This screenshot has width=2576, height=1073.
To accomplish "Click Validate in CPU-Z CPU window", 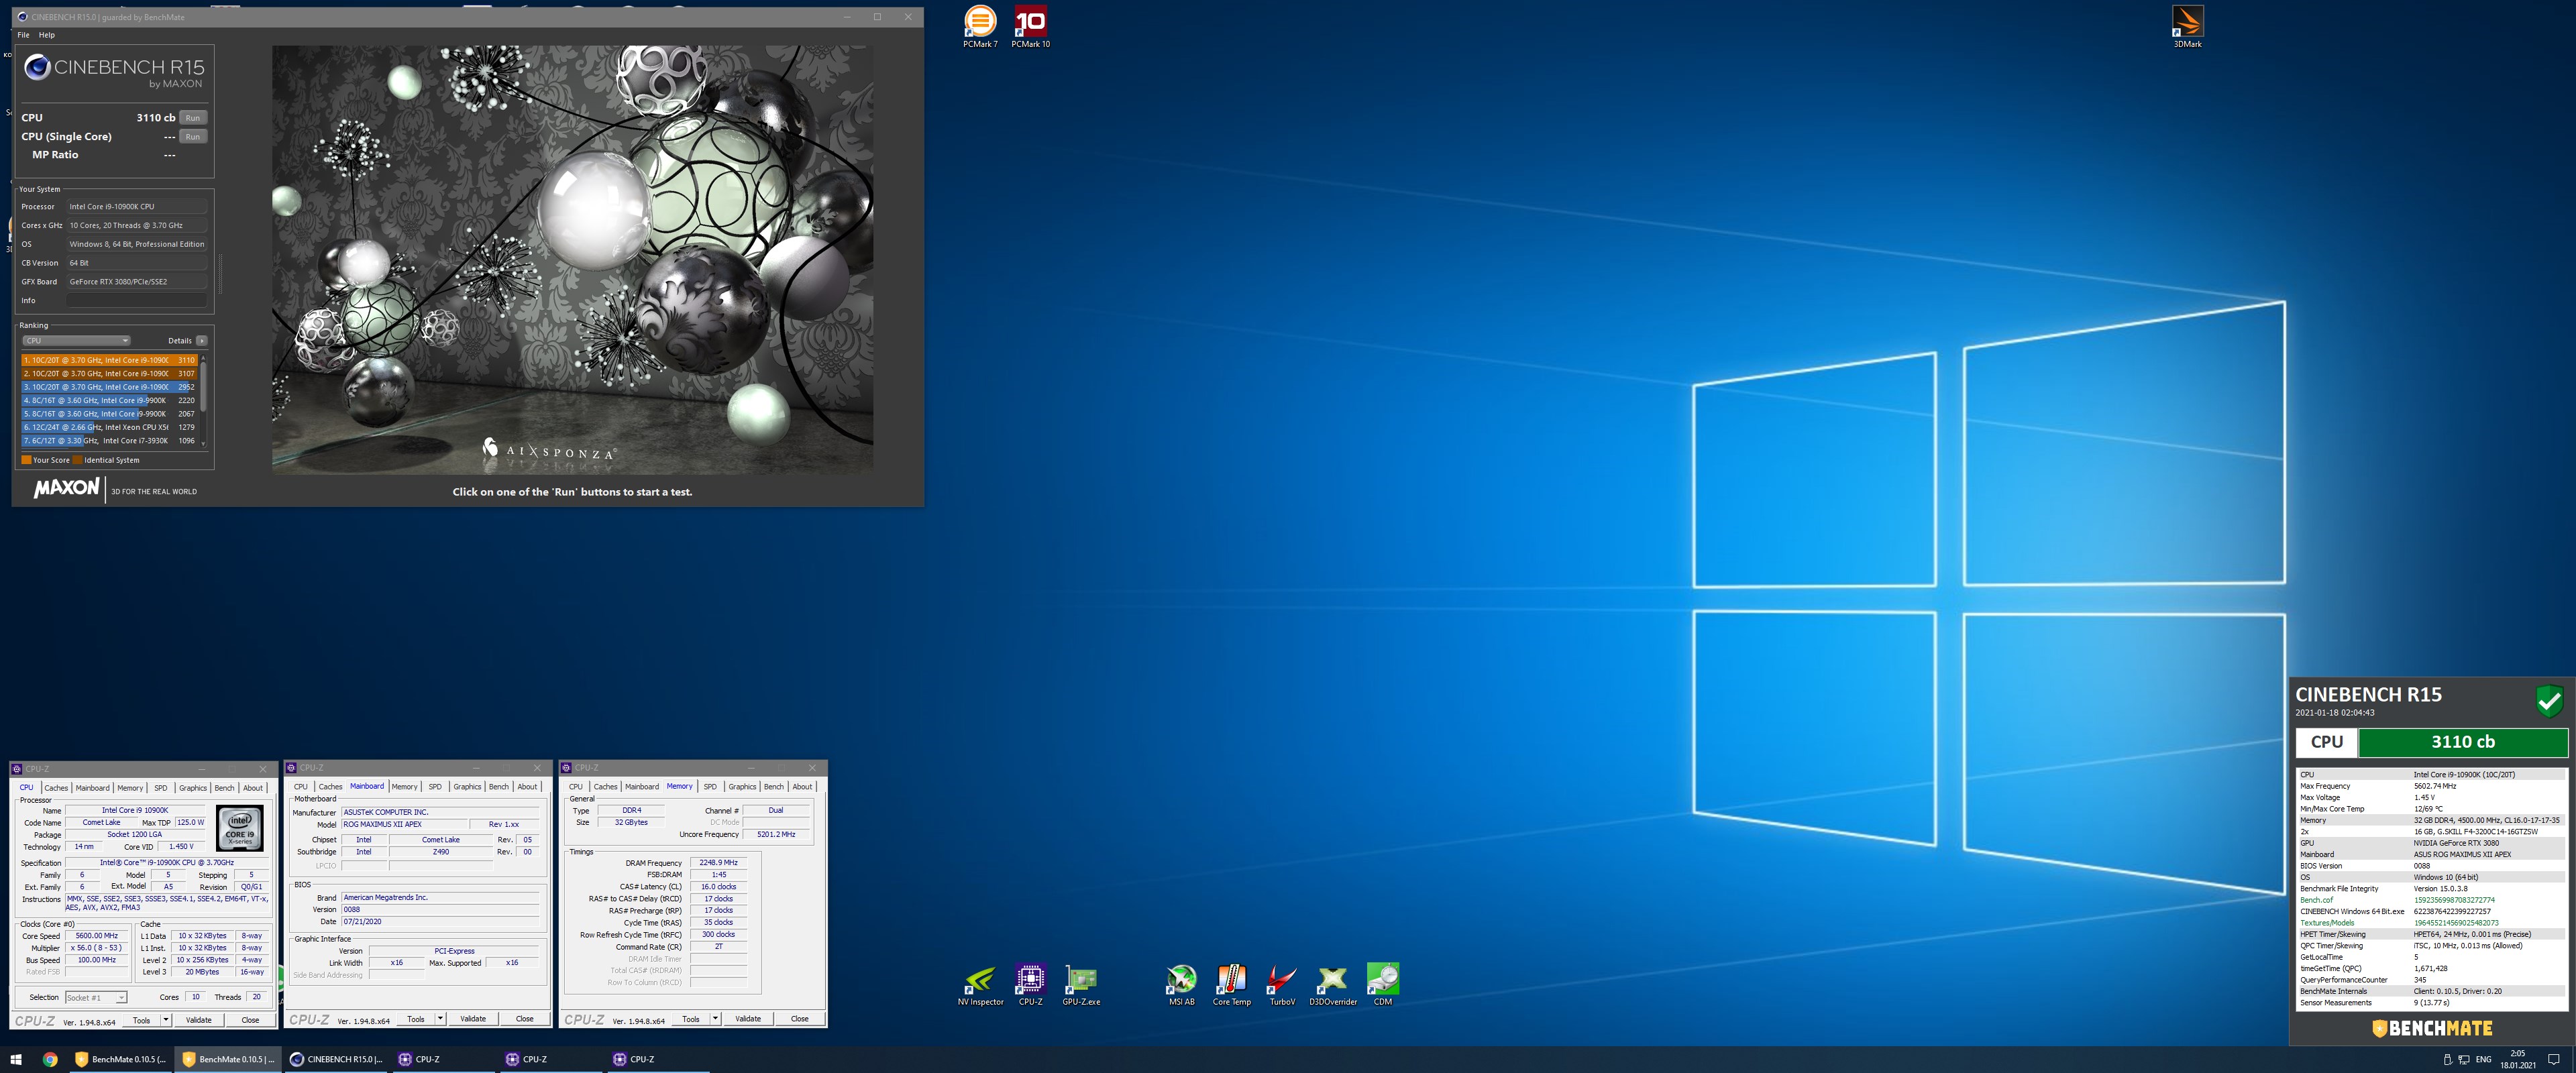I will [199, 1020].
